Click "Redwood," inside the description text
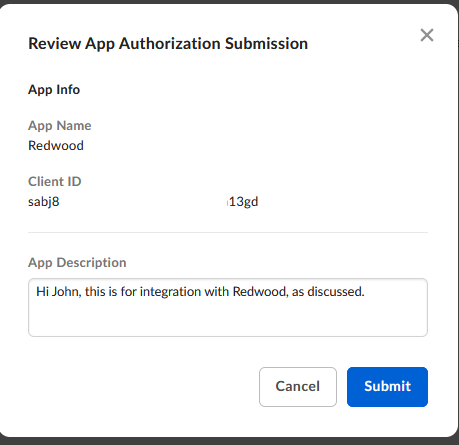This screenshot has height=445, width=459. 260,292
